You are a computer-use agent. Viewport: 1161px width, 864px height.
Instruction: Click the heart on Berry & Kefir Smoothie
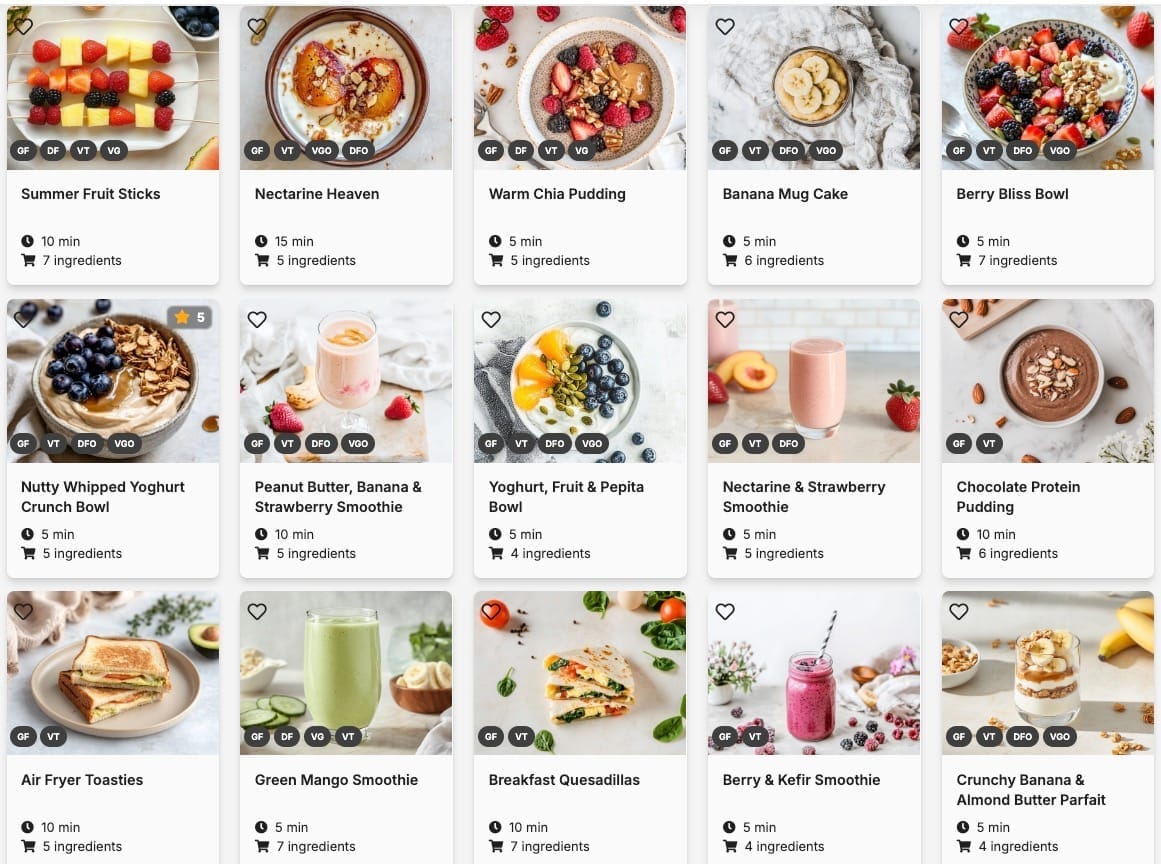coord(725,612)
